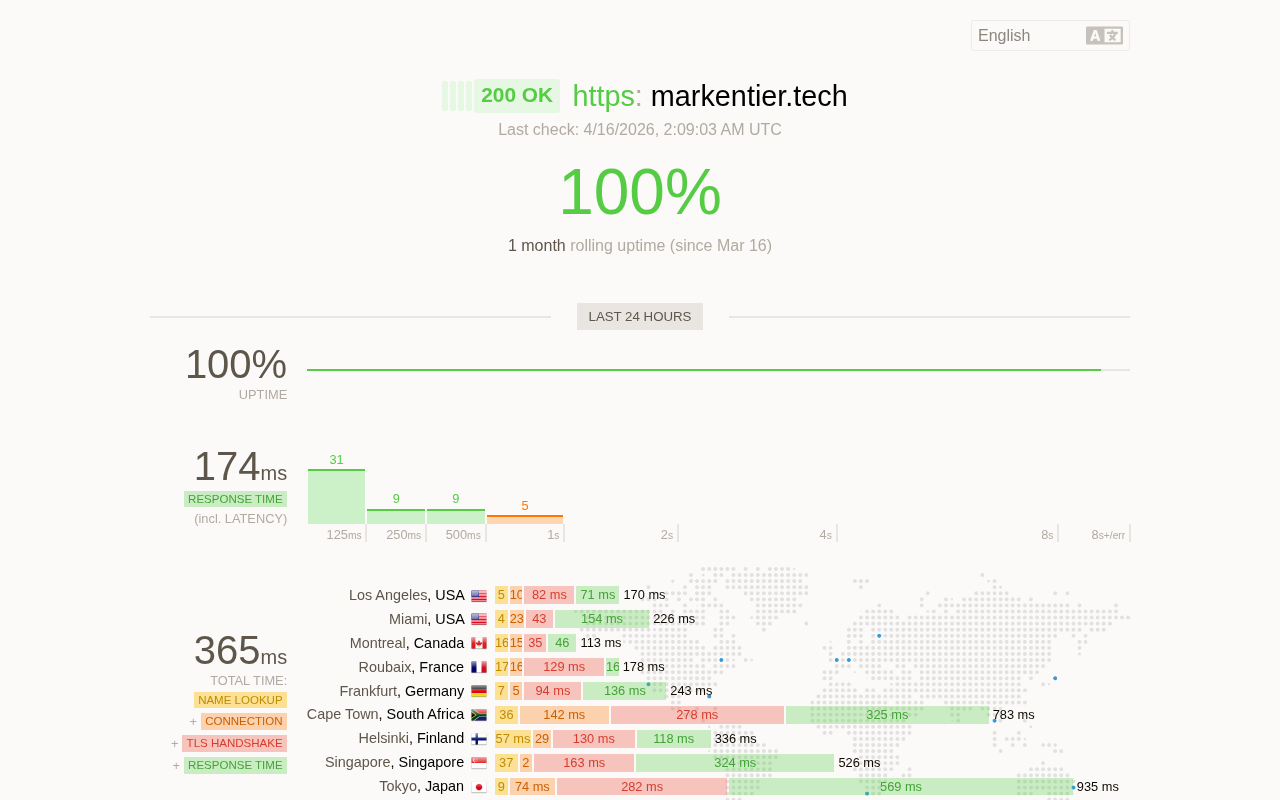Click Cape Town 142 ms connection segment
The image size is (1280, 800).
[564, 715]
